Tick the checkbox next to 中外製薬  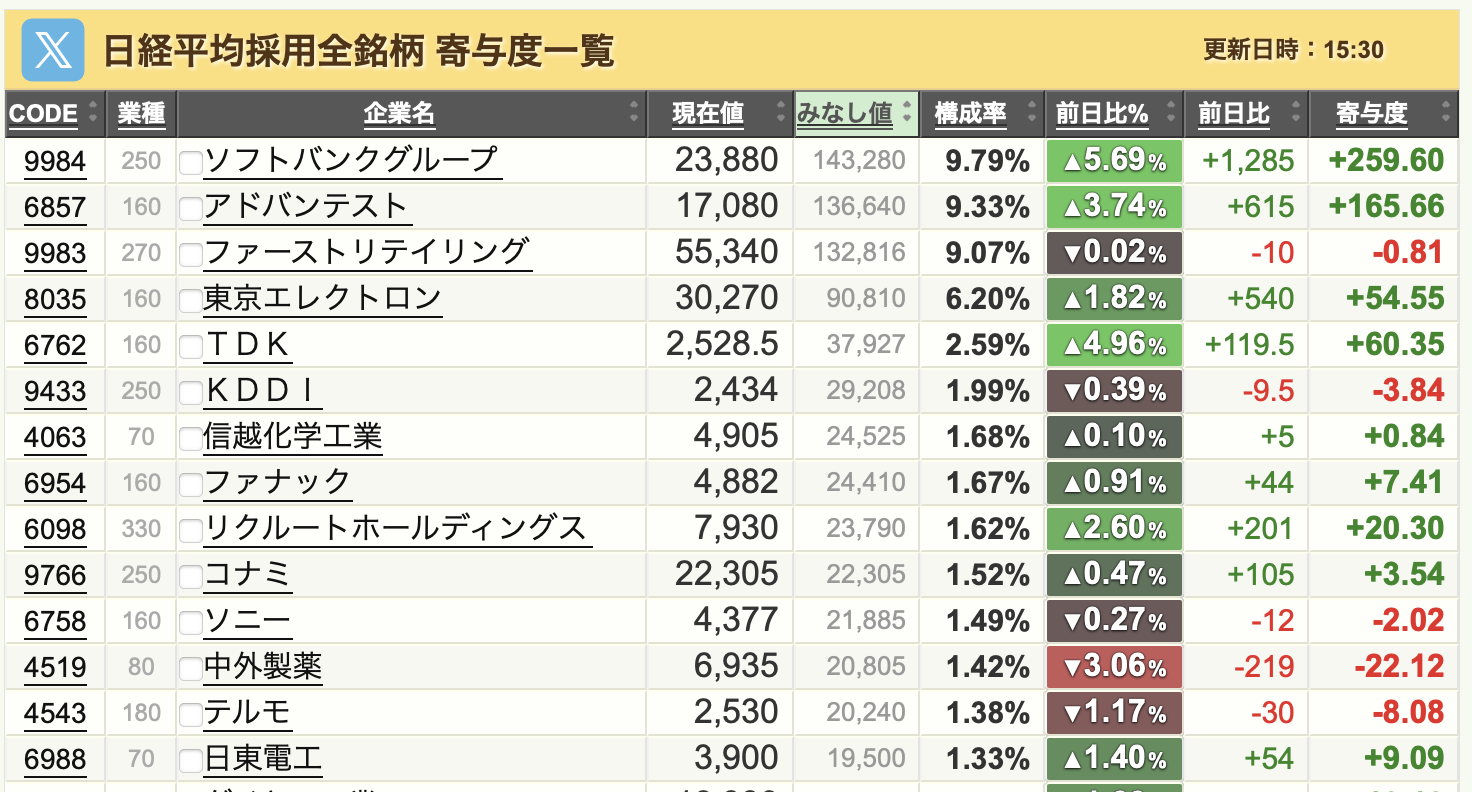coord(190,668)
